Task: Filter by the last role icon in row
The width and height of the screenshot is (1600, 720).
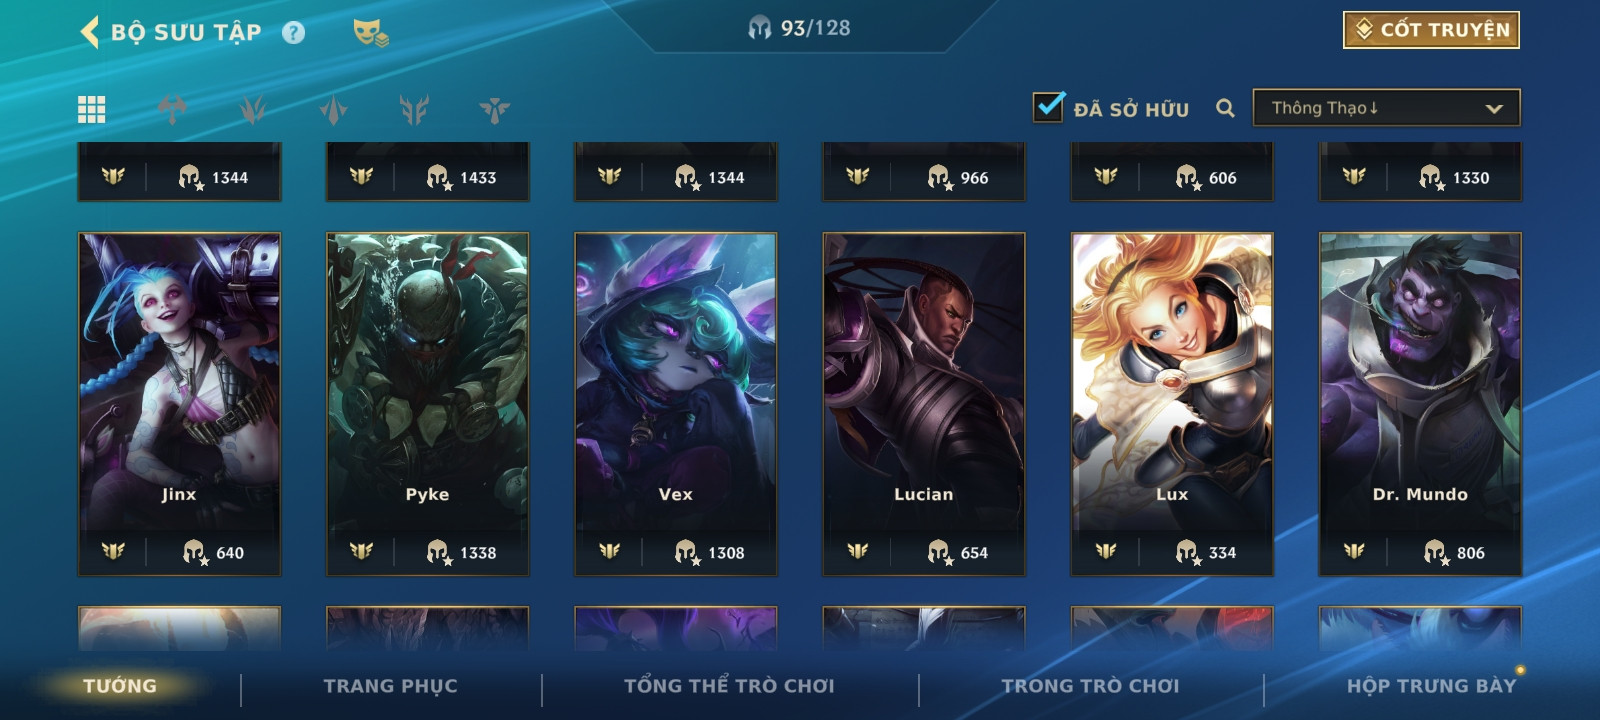Action: (x=494, y=109)
